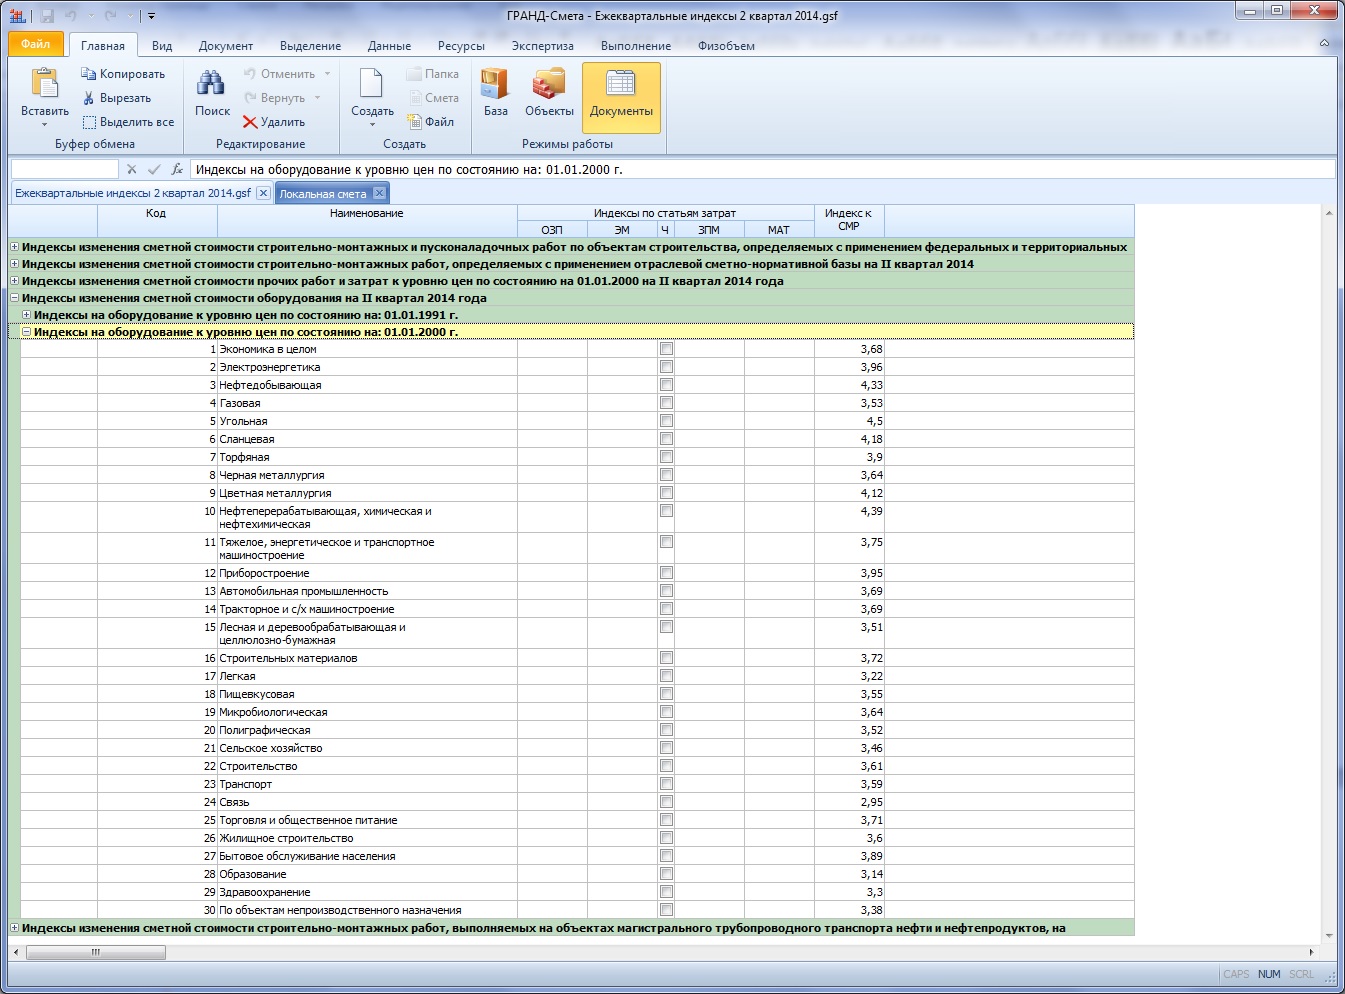Tick the checkbox for Экономика в целом
This screenshot has width=1345, height=994.
point(666,349)
